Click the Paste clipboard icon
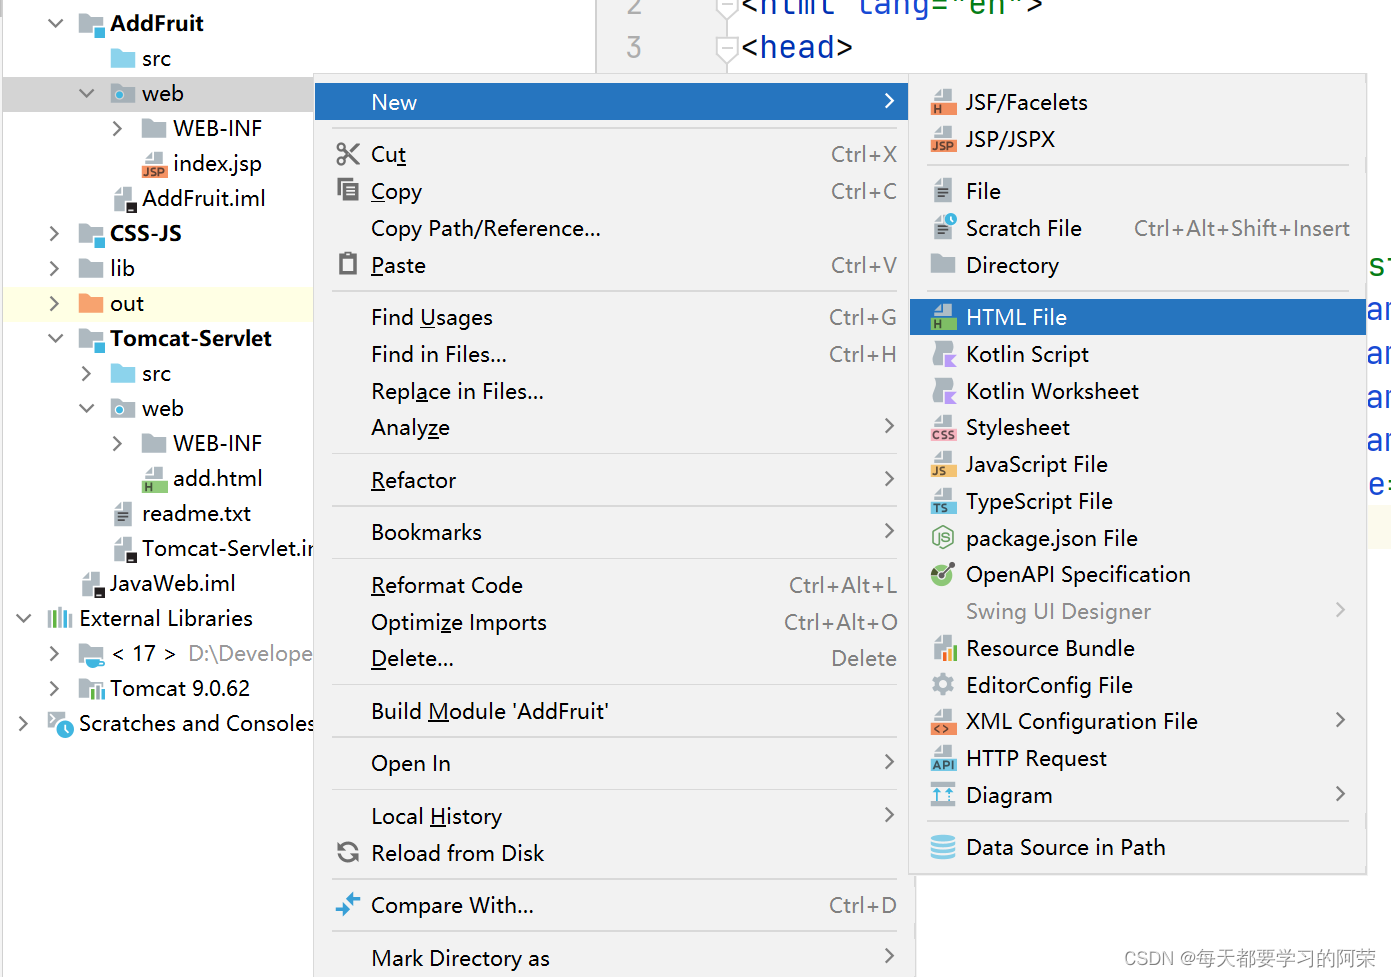 point(348,264)
